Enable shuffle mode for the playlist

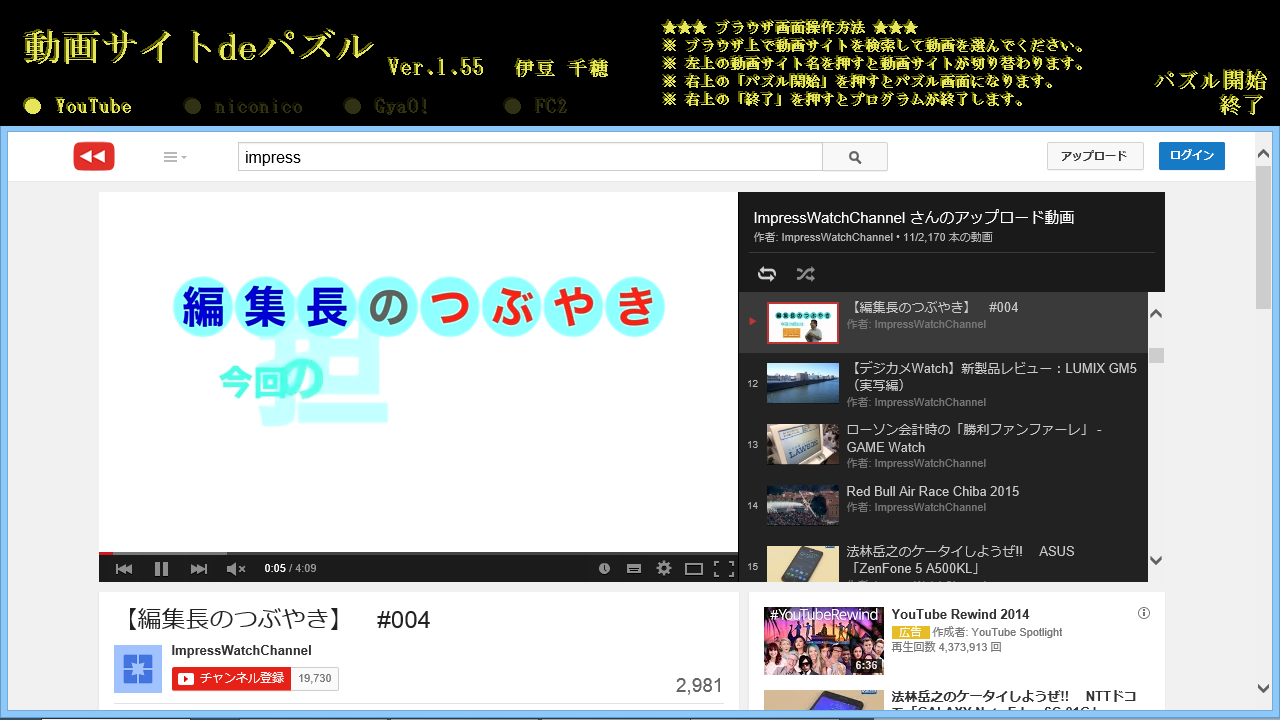pos(805,273)
